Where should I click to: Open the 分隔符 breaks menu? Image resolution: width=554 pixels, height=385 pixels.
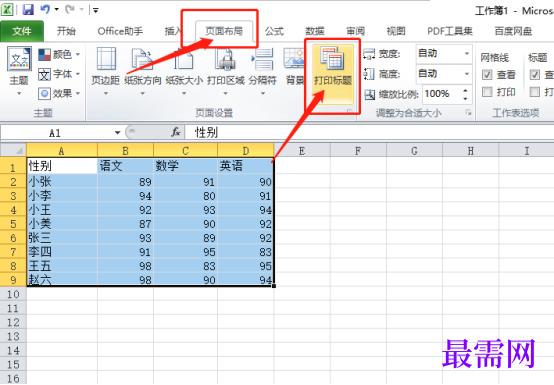point(263,72)
